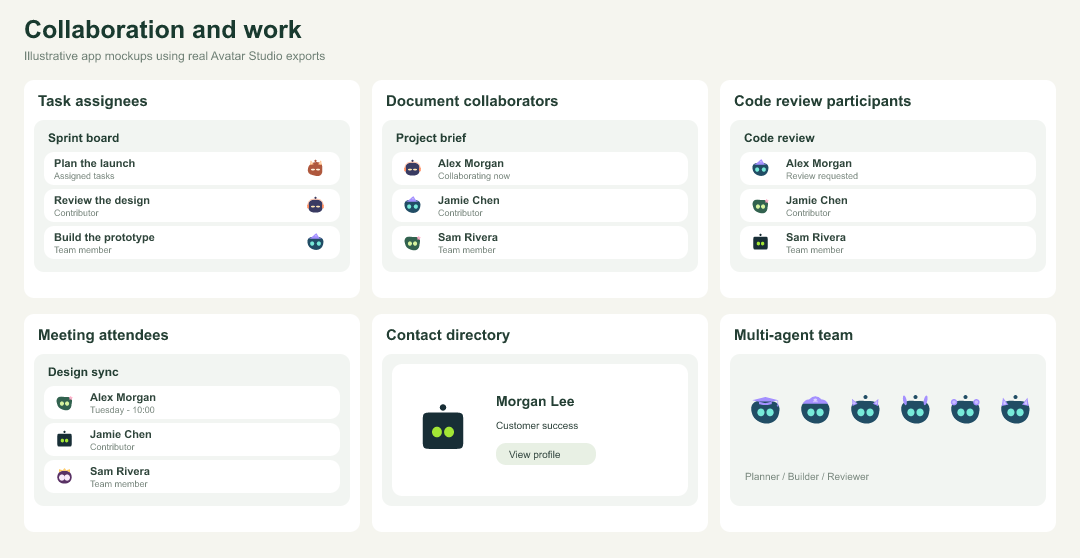This screenshot has height=558, width=1080.
Task: Select the agent avatar with round bear ears
Action: (x=966, y=410)
